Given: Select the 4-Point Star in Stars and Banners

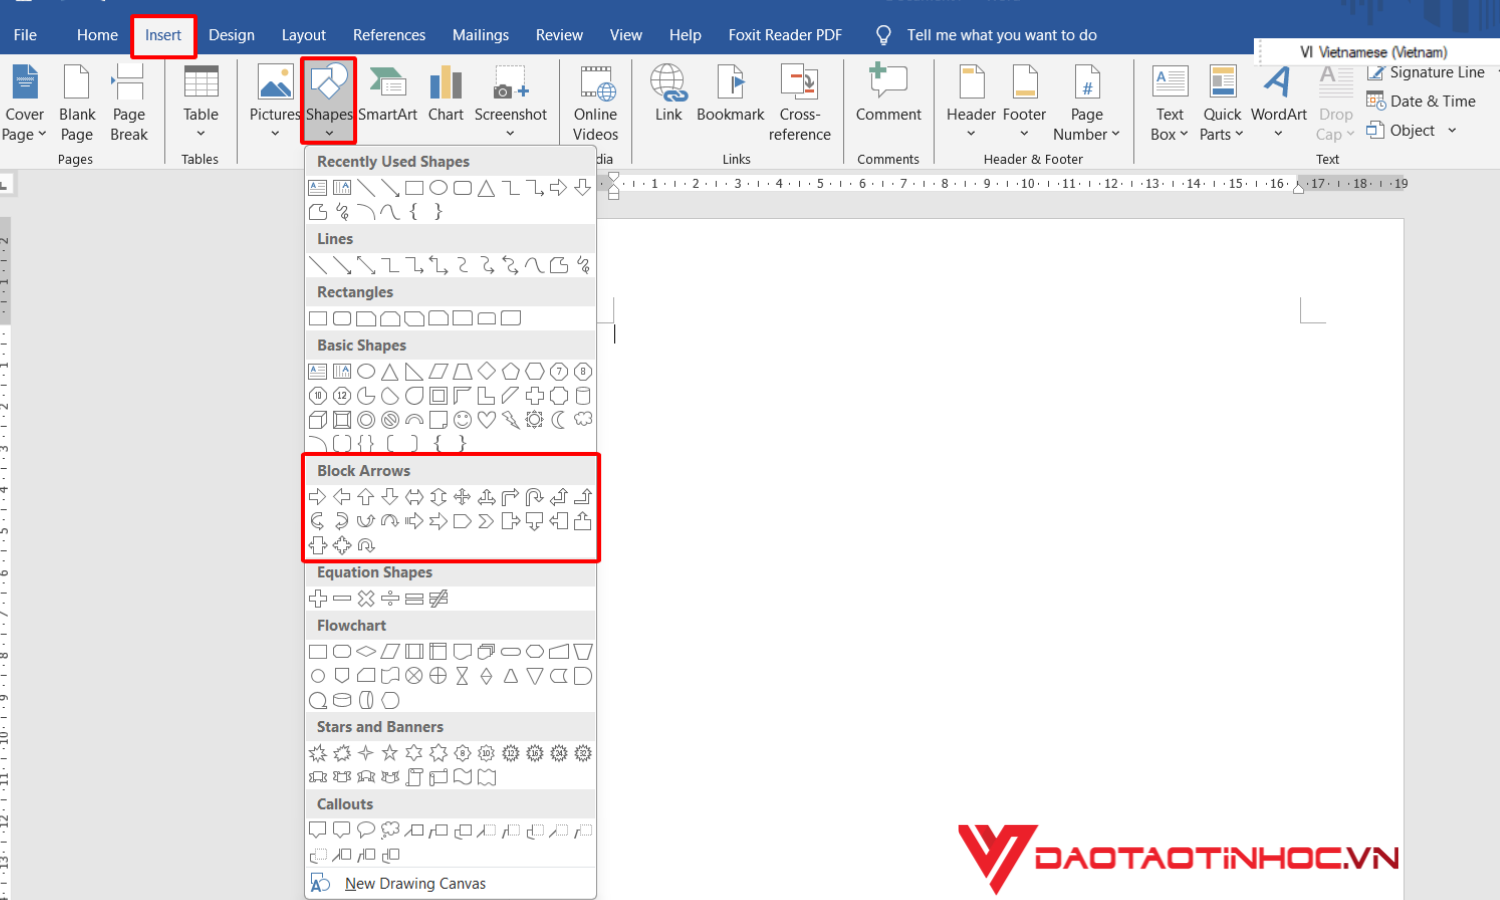Looking at the screenshot, I should coord(366,753).
